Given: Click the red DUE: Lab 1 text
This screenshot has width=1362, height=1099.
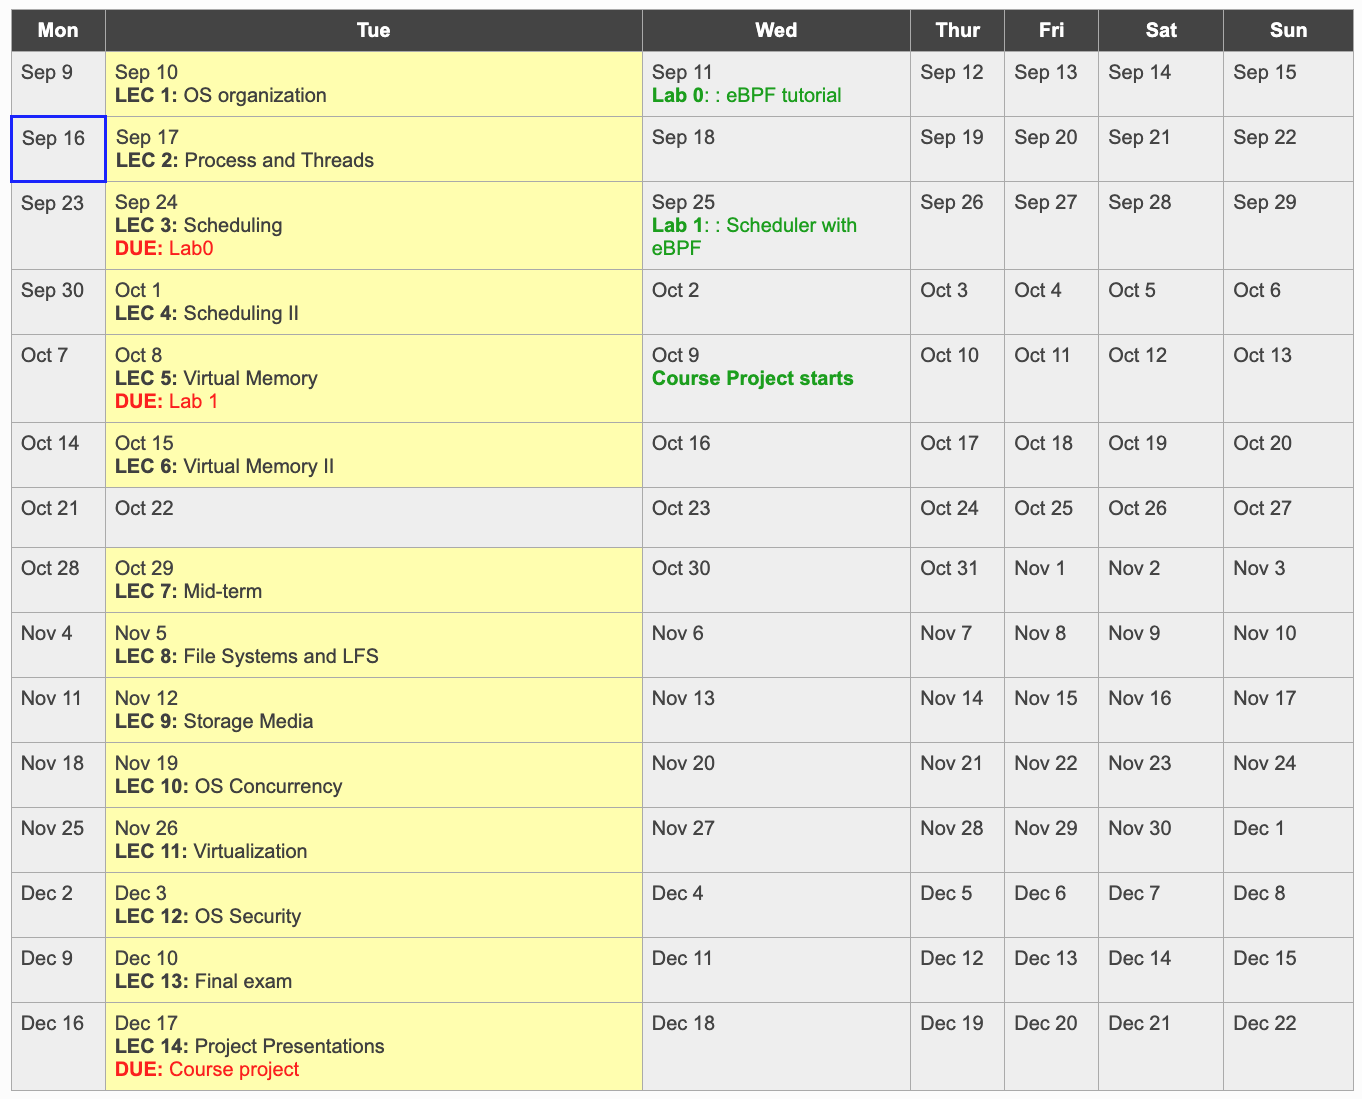Looking at the screenshot, I should [167, 401].
